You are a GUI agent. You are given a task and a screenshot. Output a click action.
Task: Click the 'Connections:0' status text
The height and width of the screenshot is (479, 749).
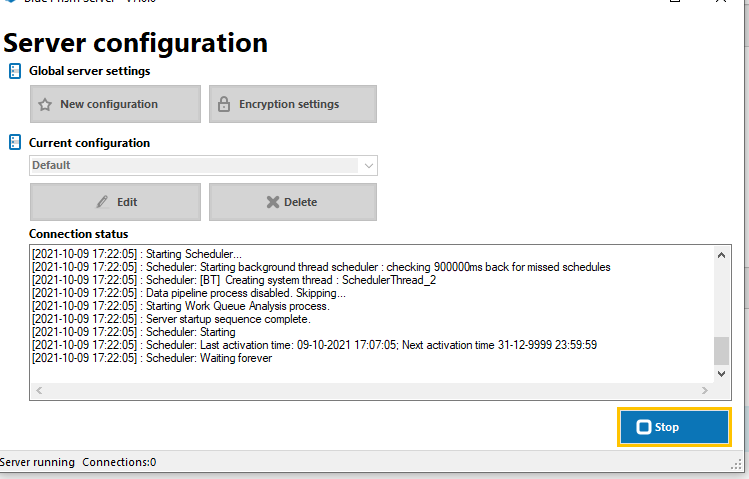pyautogui.click(x=119, y=462)
